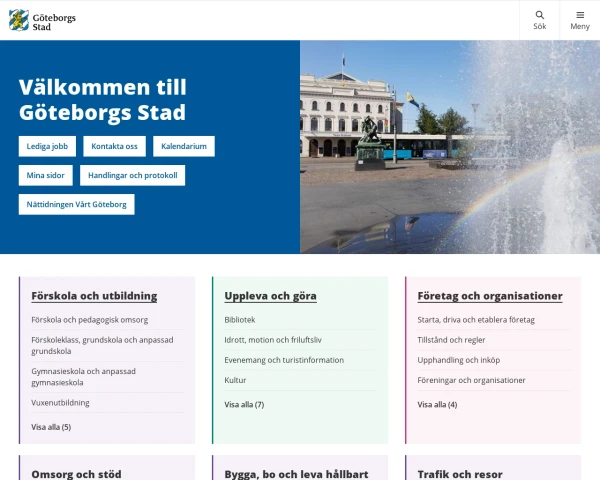This screenshot has height=480, width=600.
Task: Select Förskola och pedagogisk omsorg link
Action: tap(90, 320)
